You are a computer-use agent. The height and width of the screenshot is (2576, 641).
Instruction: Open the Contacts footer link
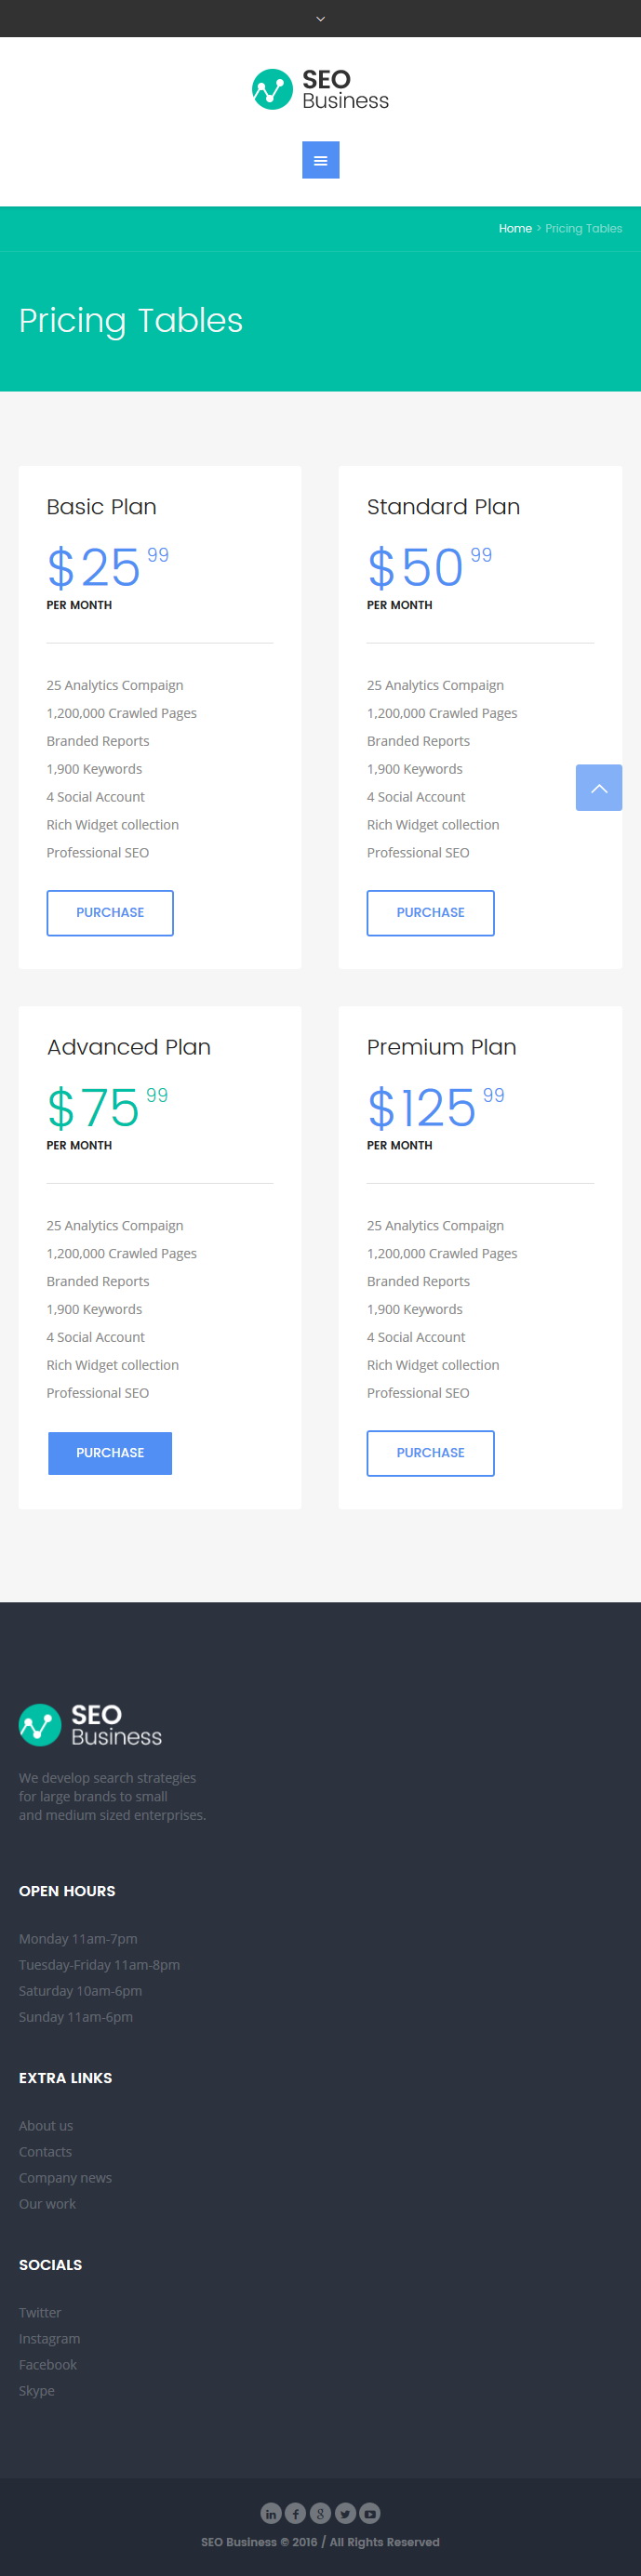(45, 2152)
